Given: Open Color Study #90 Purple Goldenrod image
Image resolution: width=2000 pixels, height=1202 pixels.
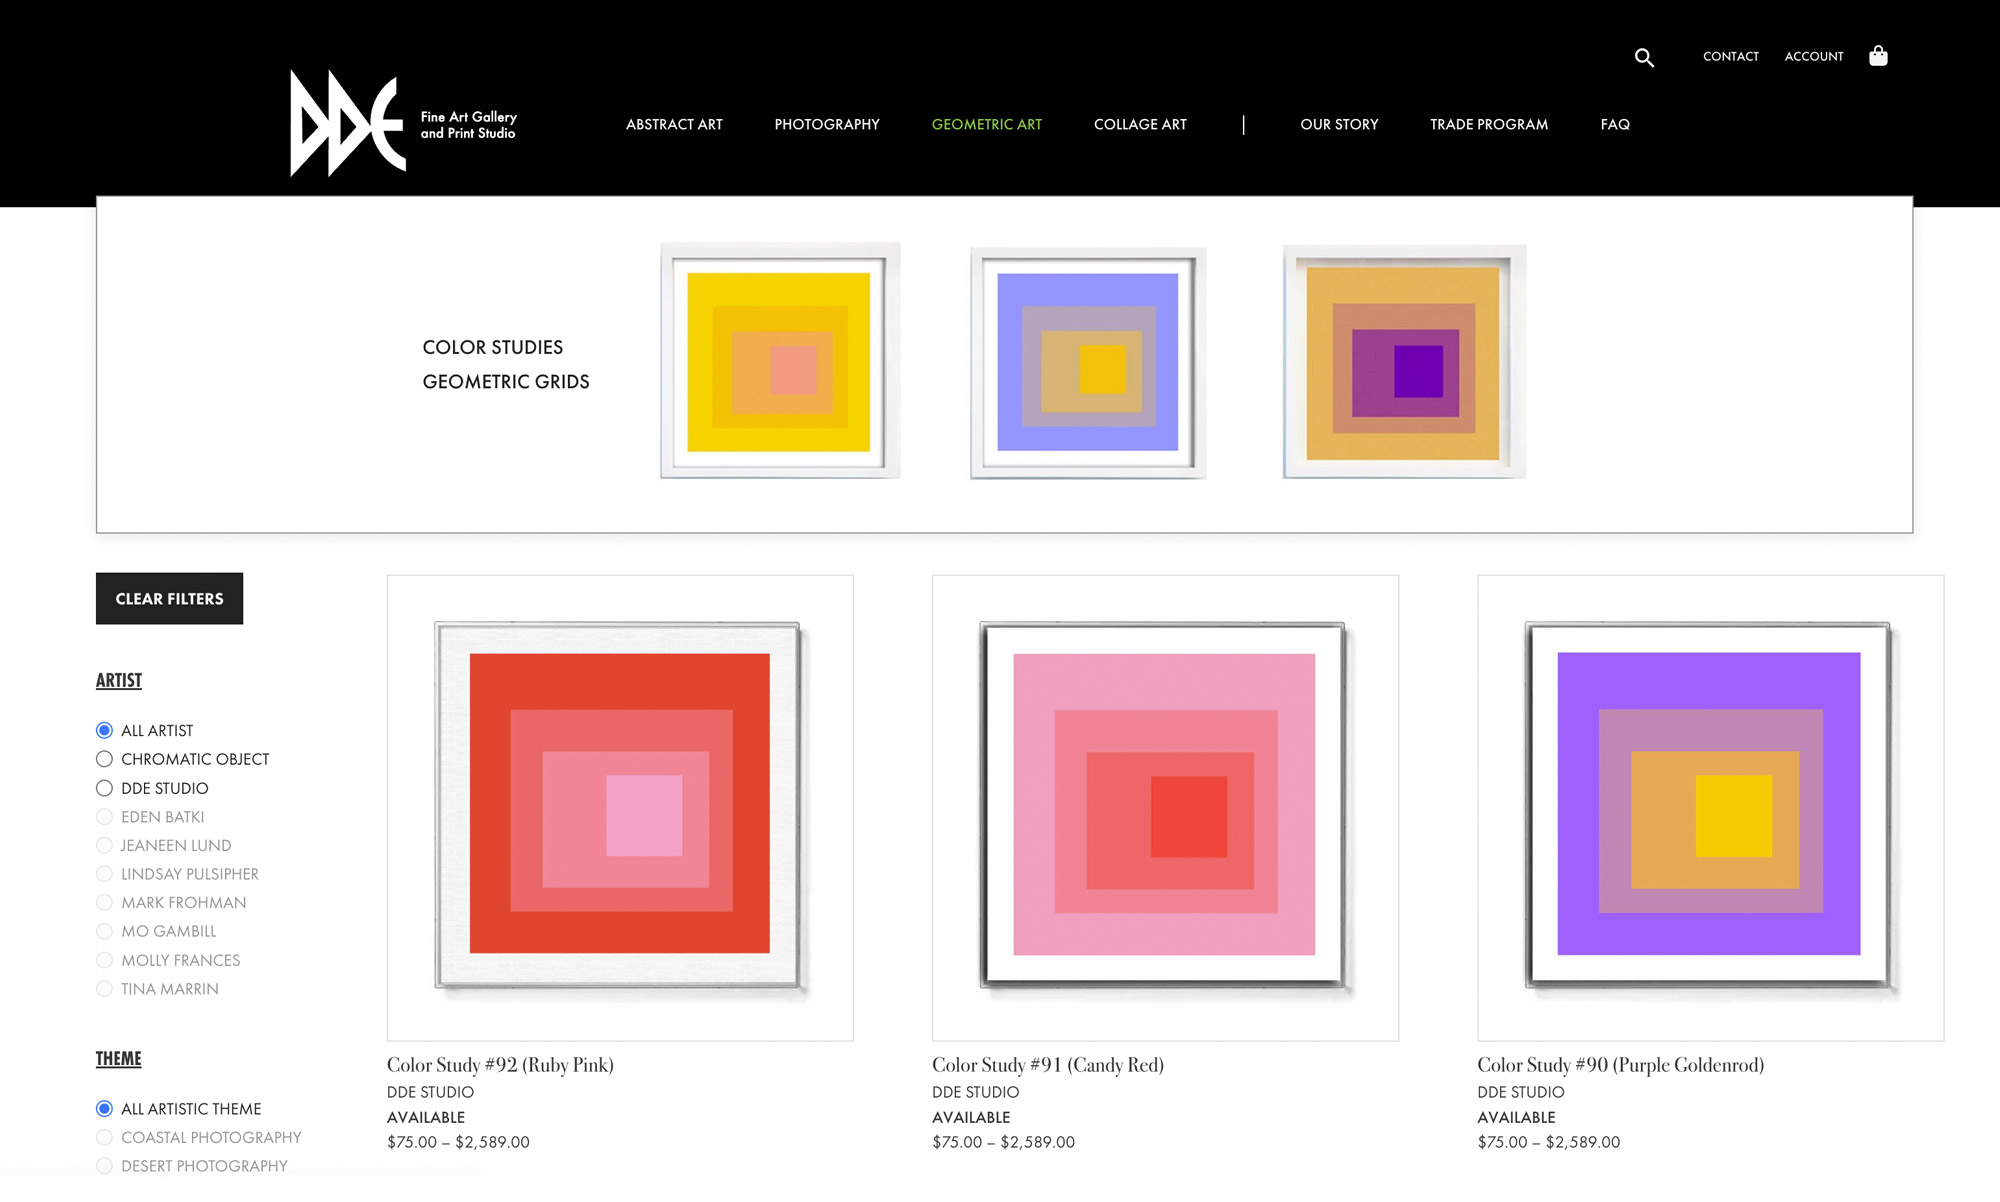Looking at the screenshot, I should click(1710, 806).
